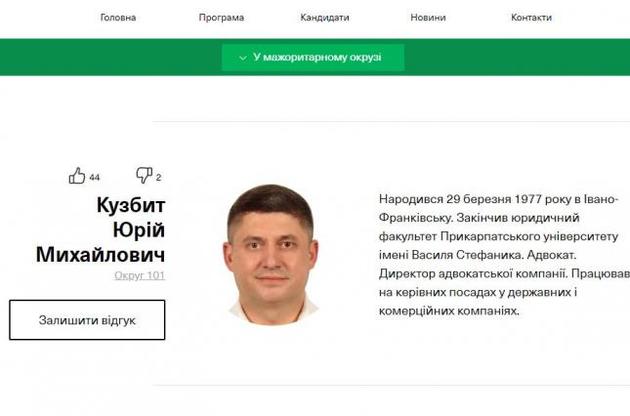Viewport: 630px width, 416px height.
Task: Click the 'Залишити відгук' button
Action: tap(87, 320)
